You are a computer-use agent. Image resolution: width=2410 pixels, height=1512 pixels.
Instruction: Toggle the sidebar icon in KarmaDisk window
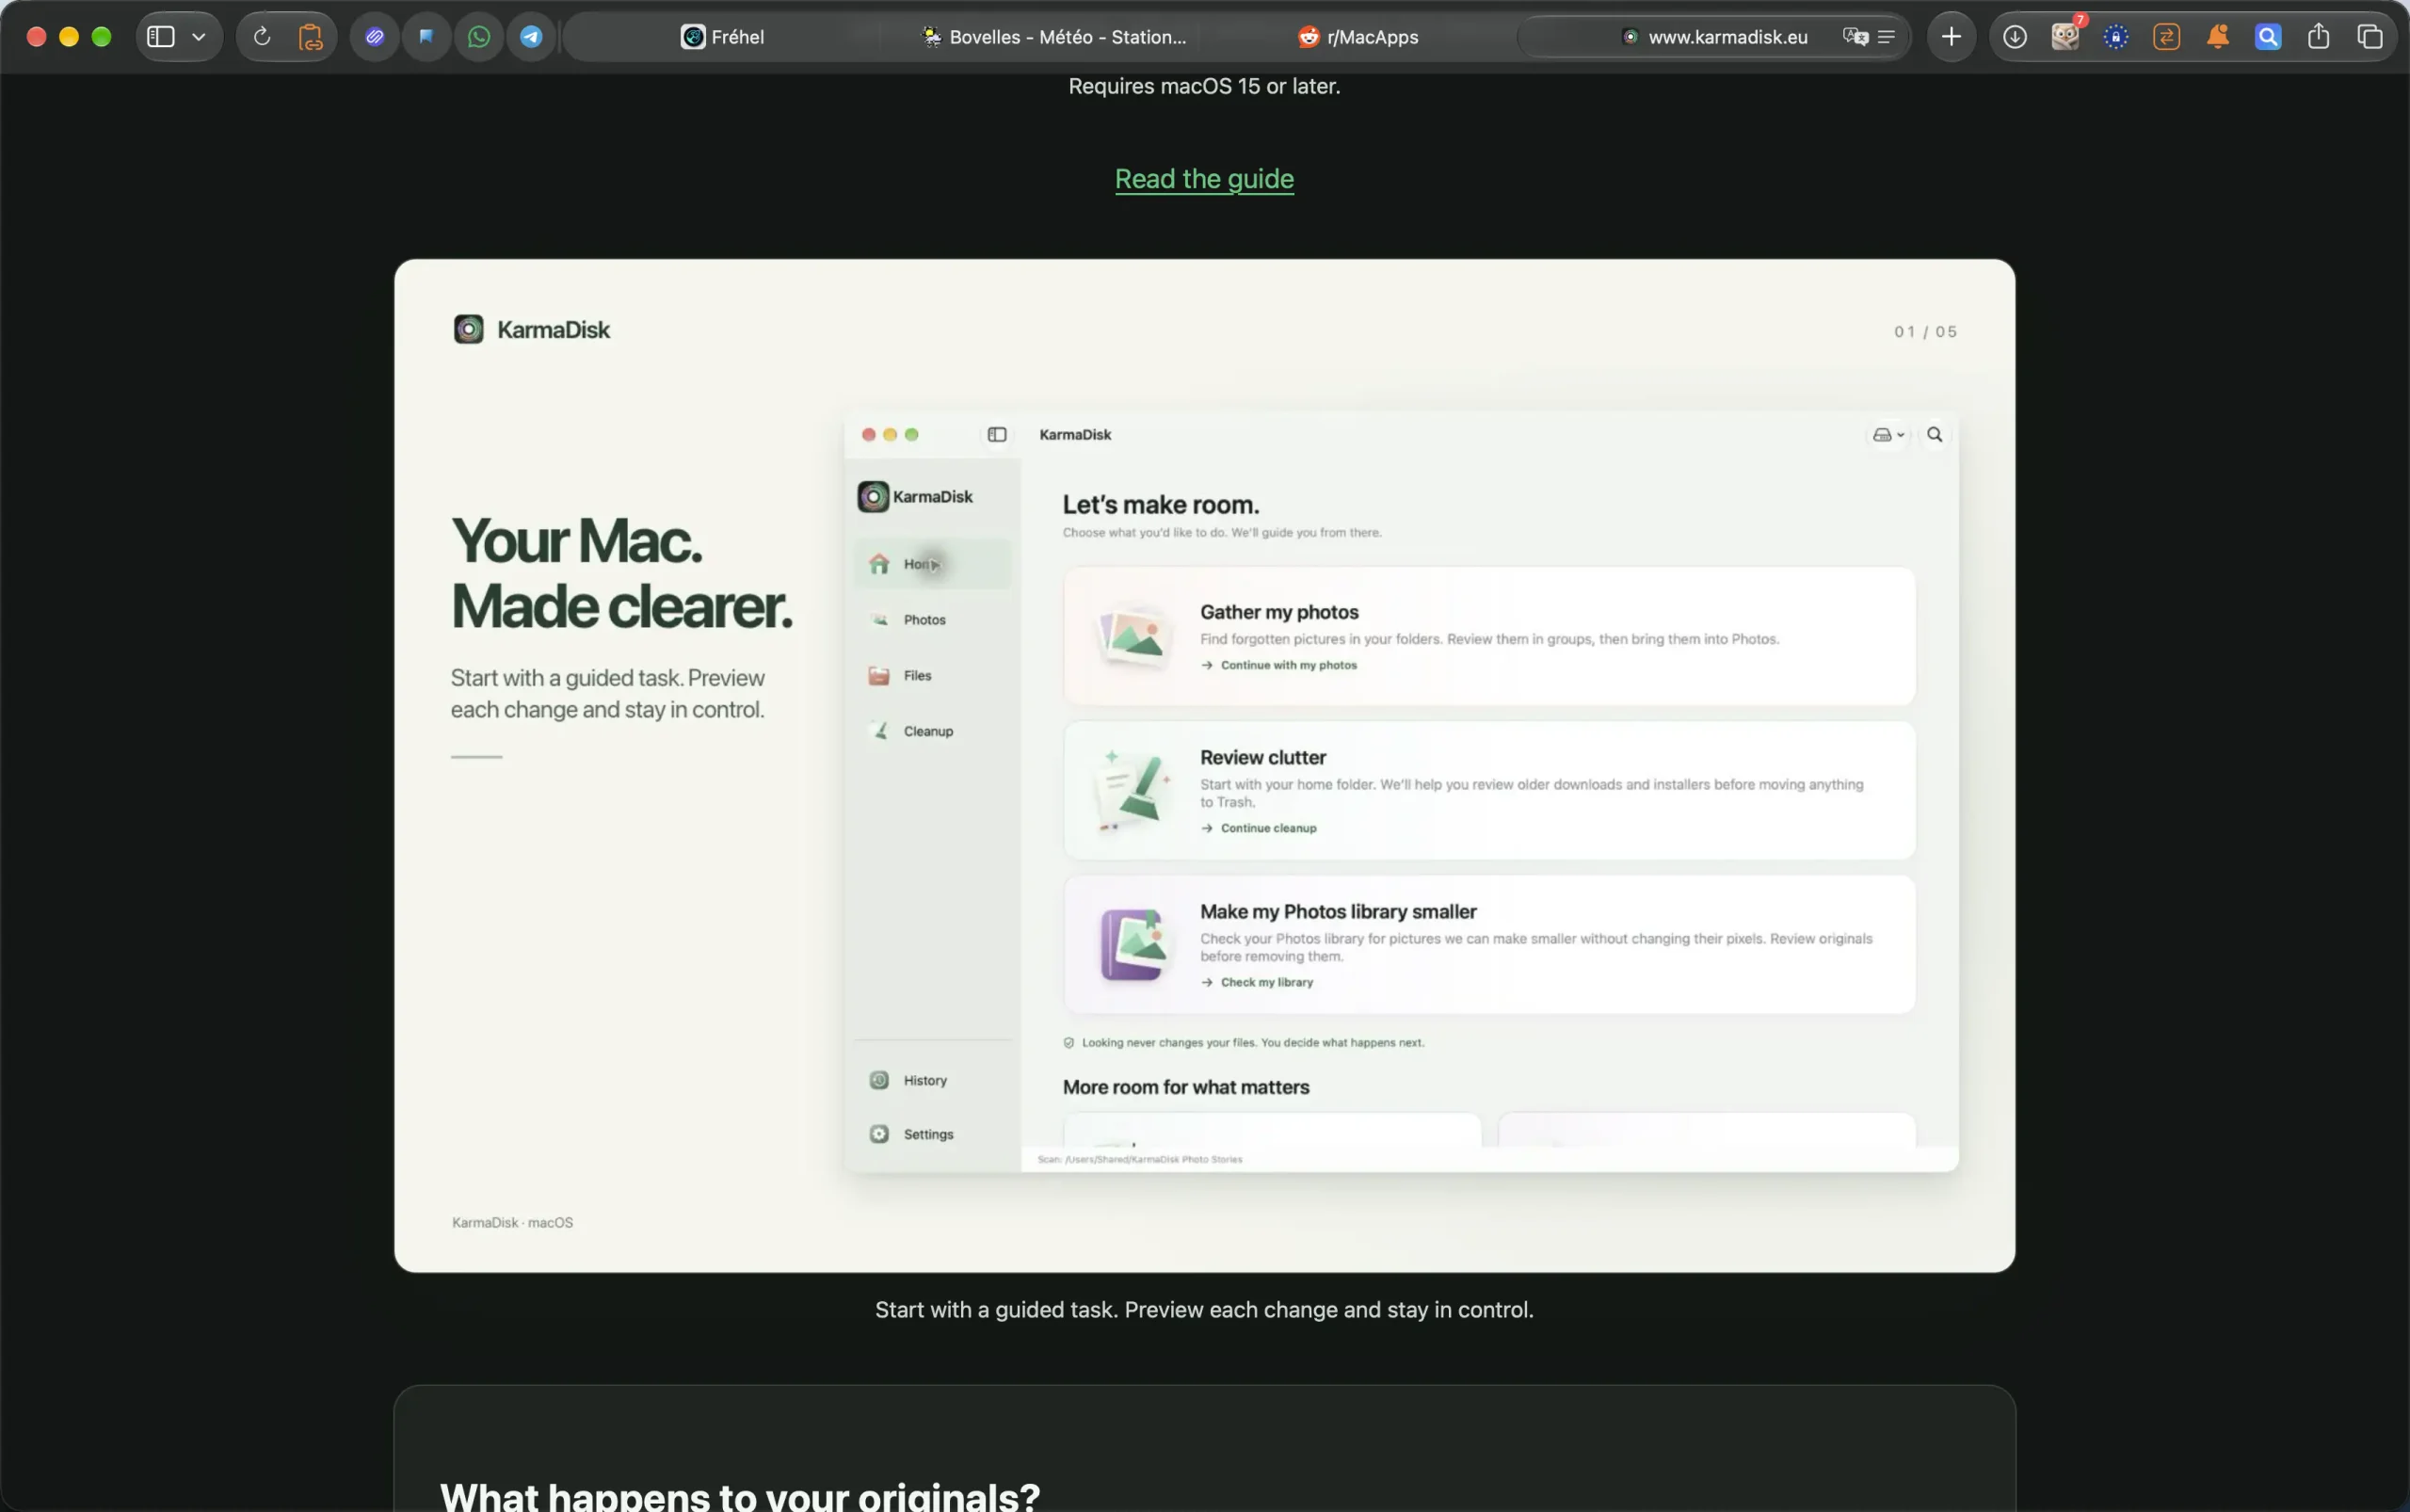coord(997,434)
